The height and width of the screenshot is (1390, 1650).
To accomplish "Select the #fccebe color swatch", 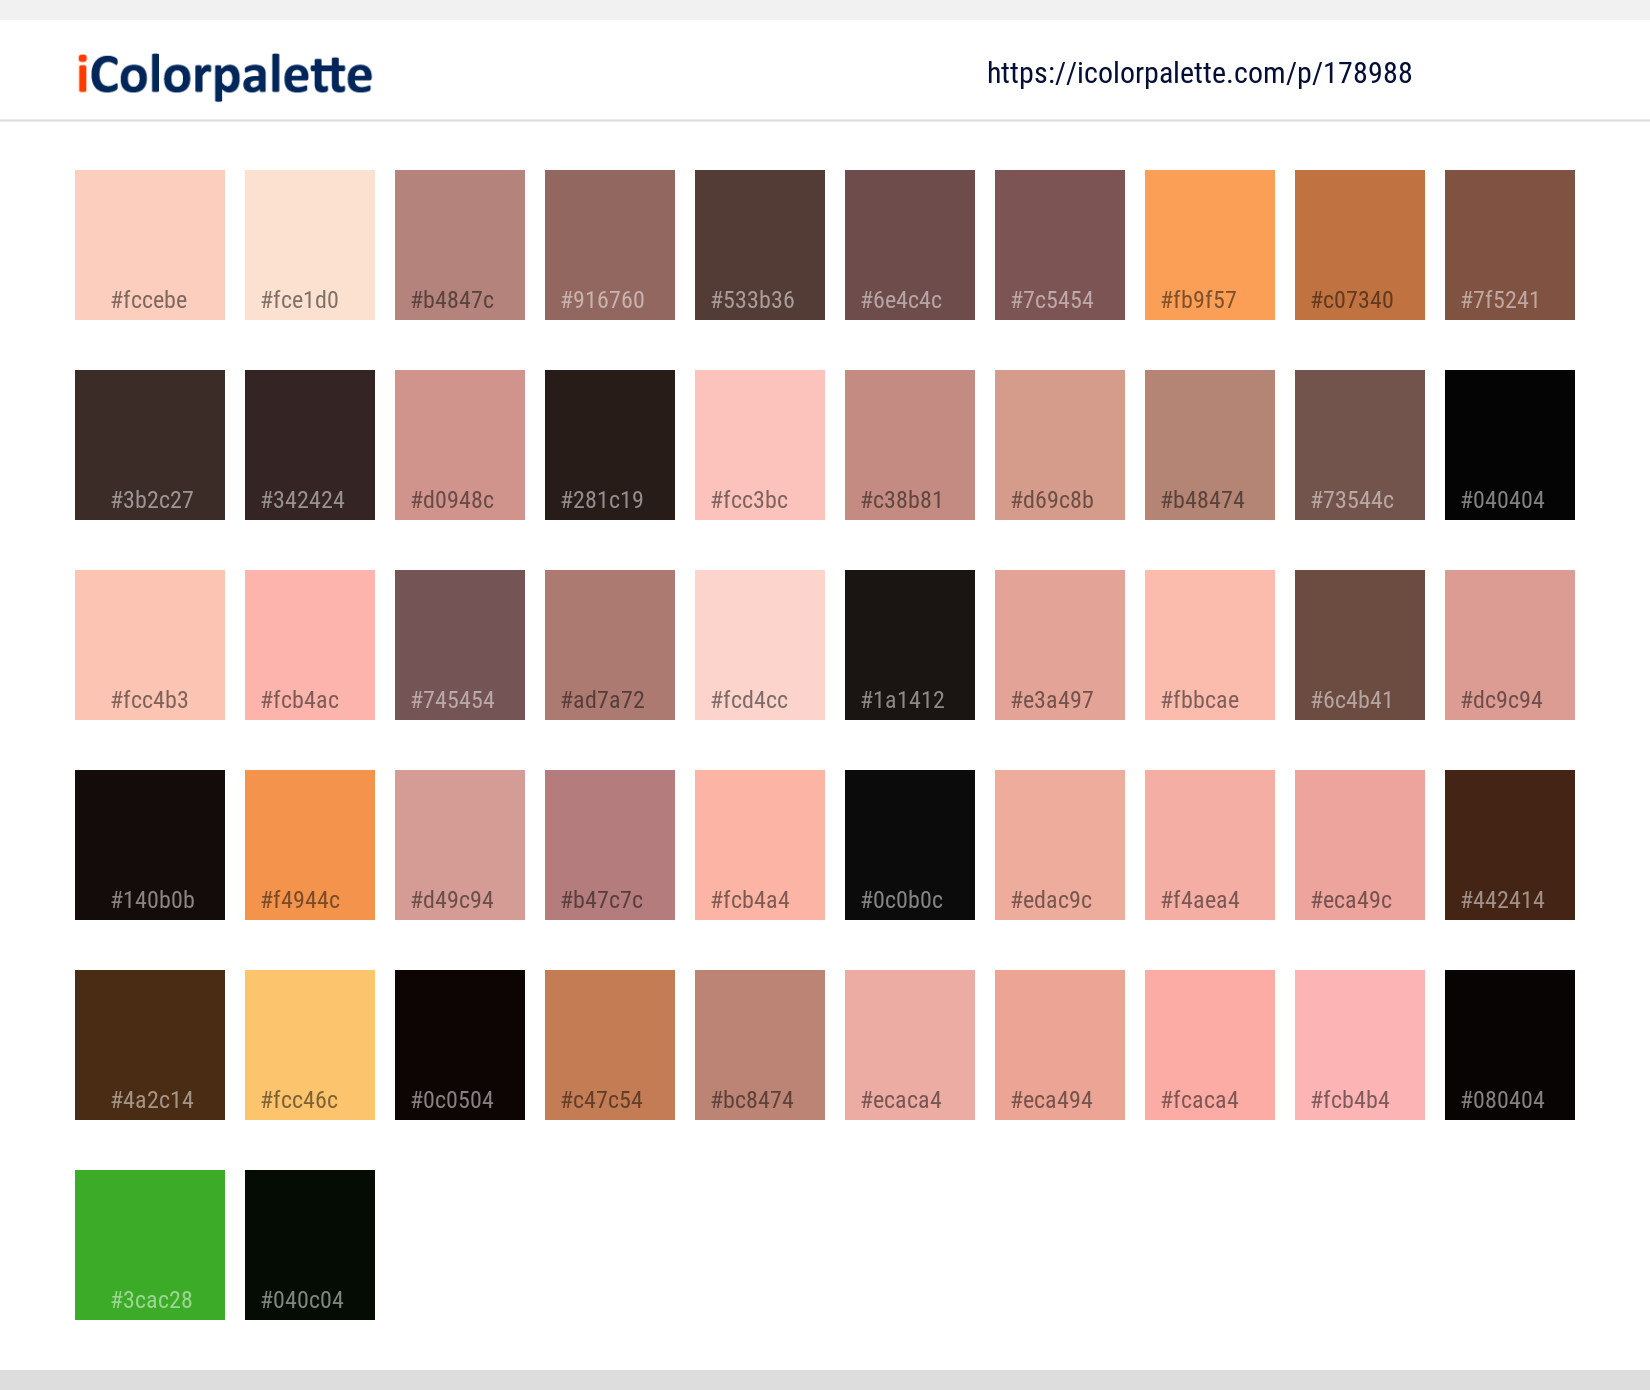I will 150,245.
